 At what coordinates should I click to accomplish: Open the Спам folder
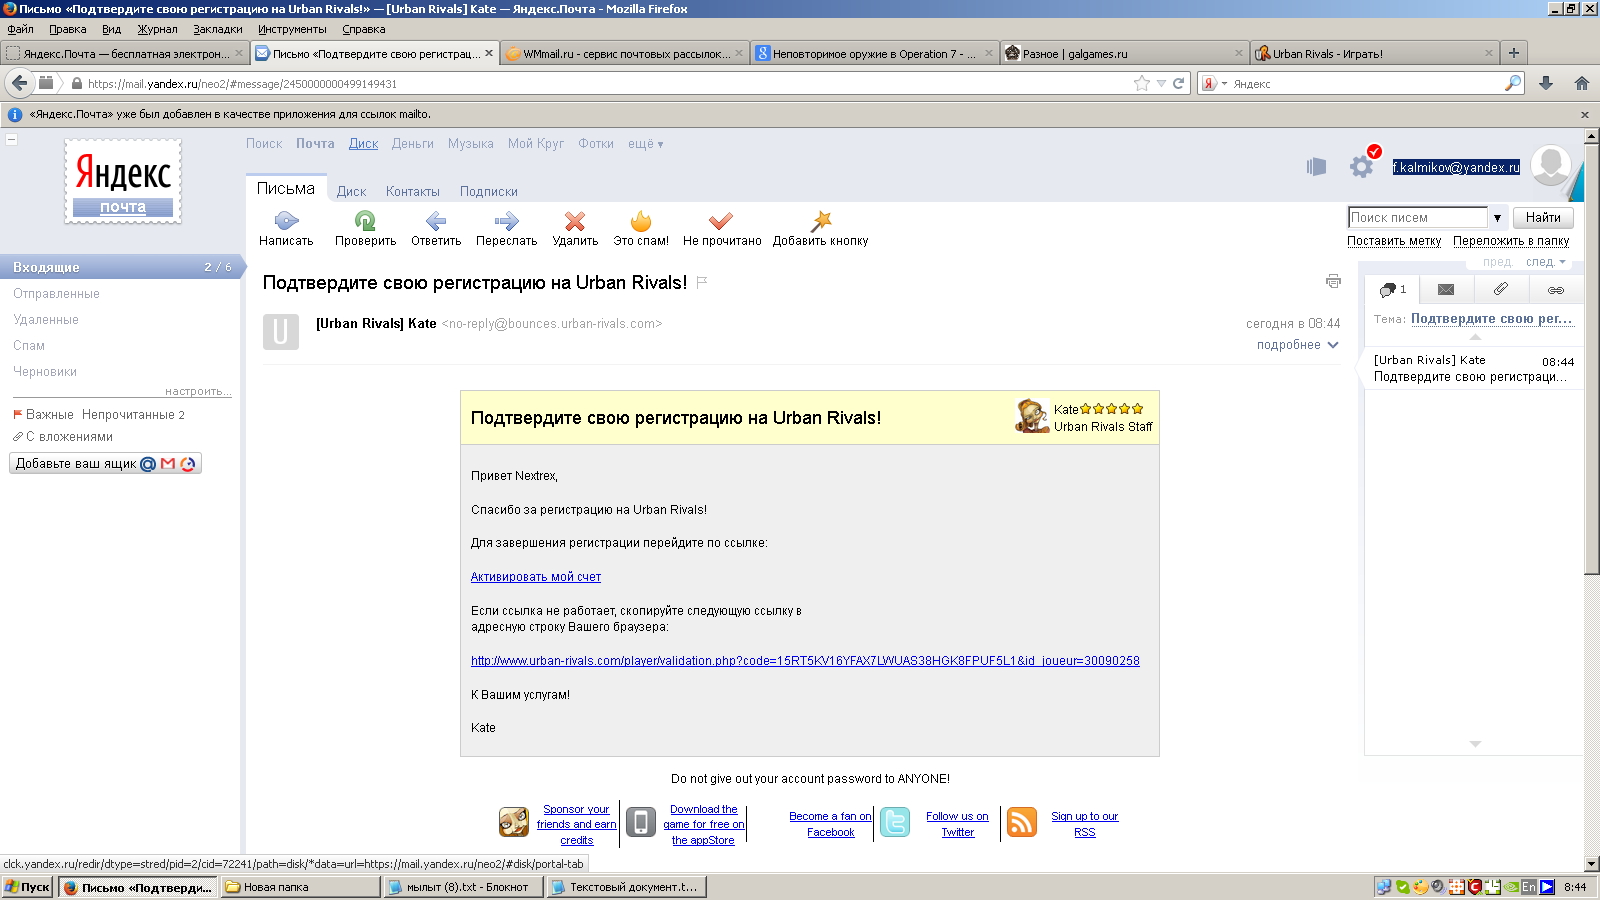pyautogui.click(x=29, y=346)
